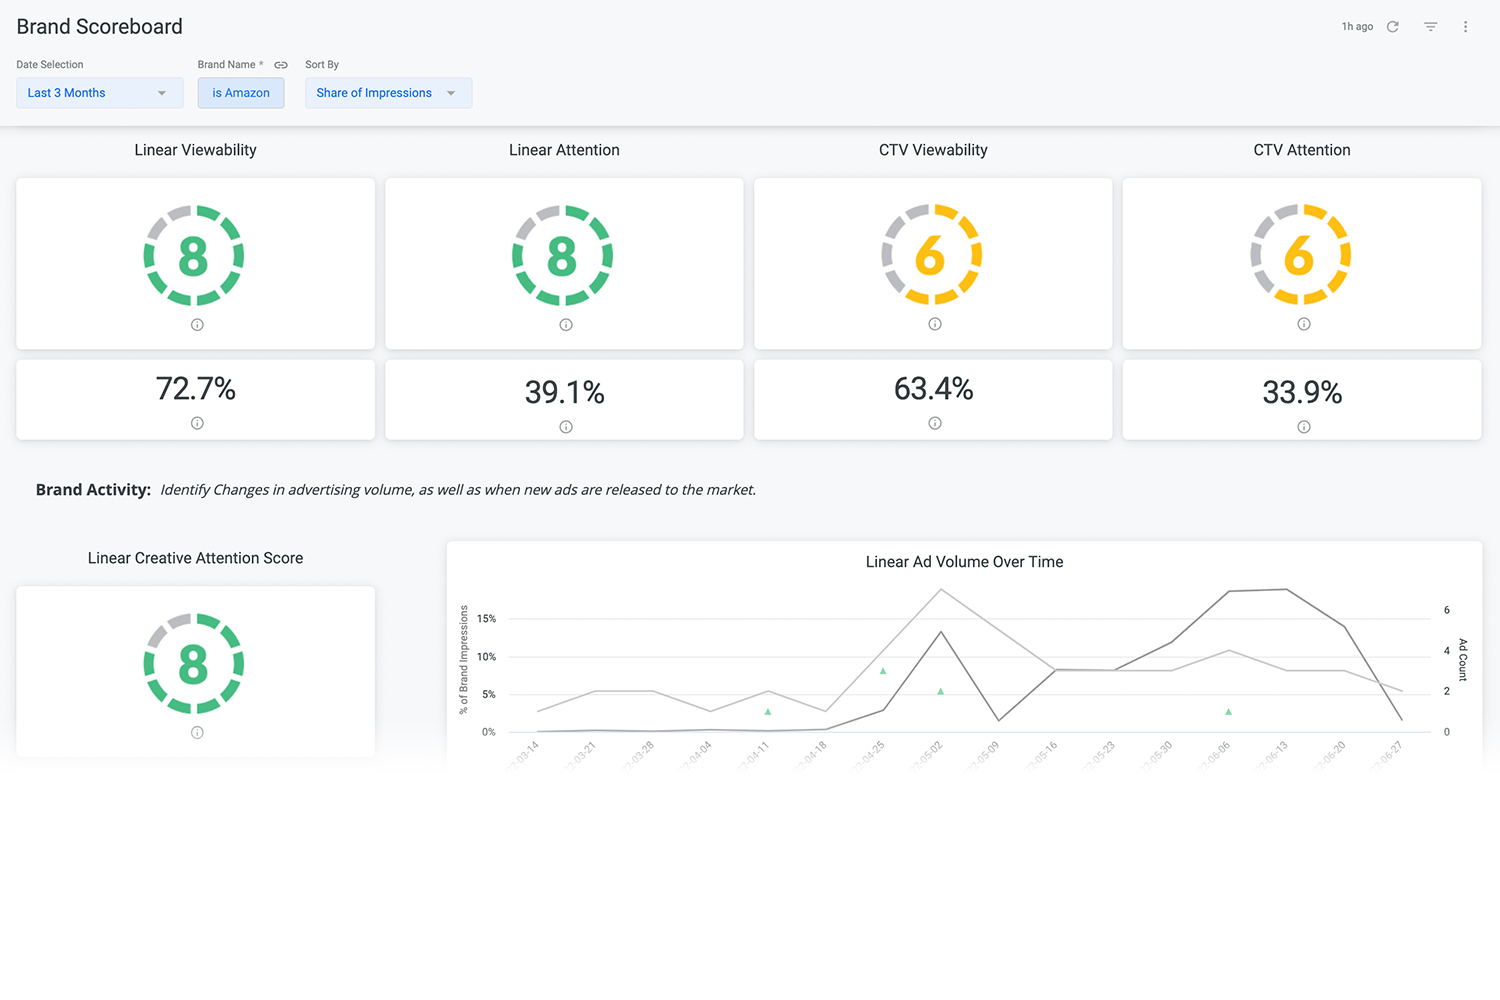The image size is (1500, 1000).
Task: Refresh the Brand Scoreboard dashboard
Action: click(1395, 26)
